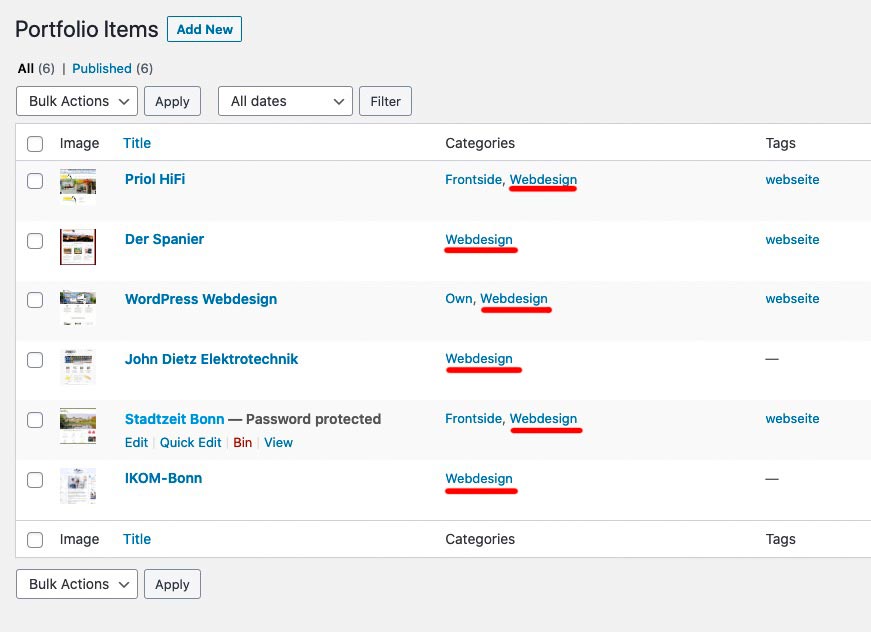Click Webdesign category in IKOM-Bonn row

[479, 478]
